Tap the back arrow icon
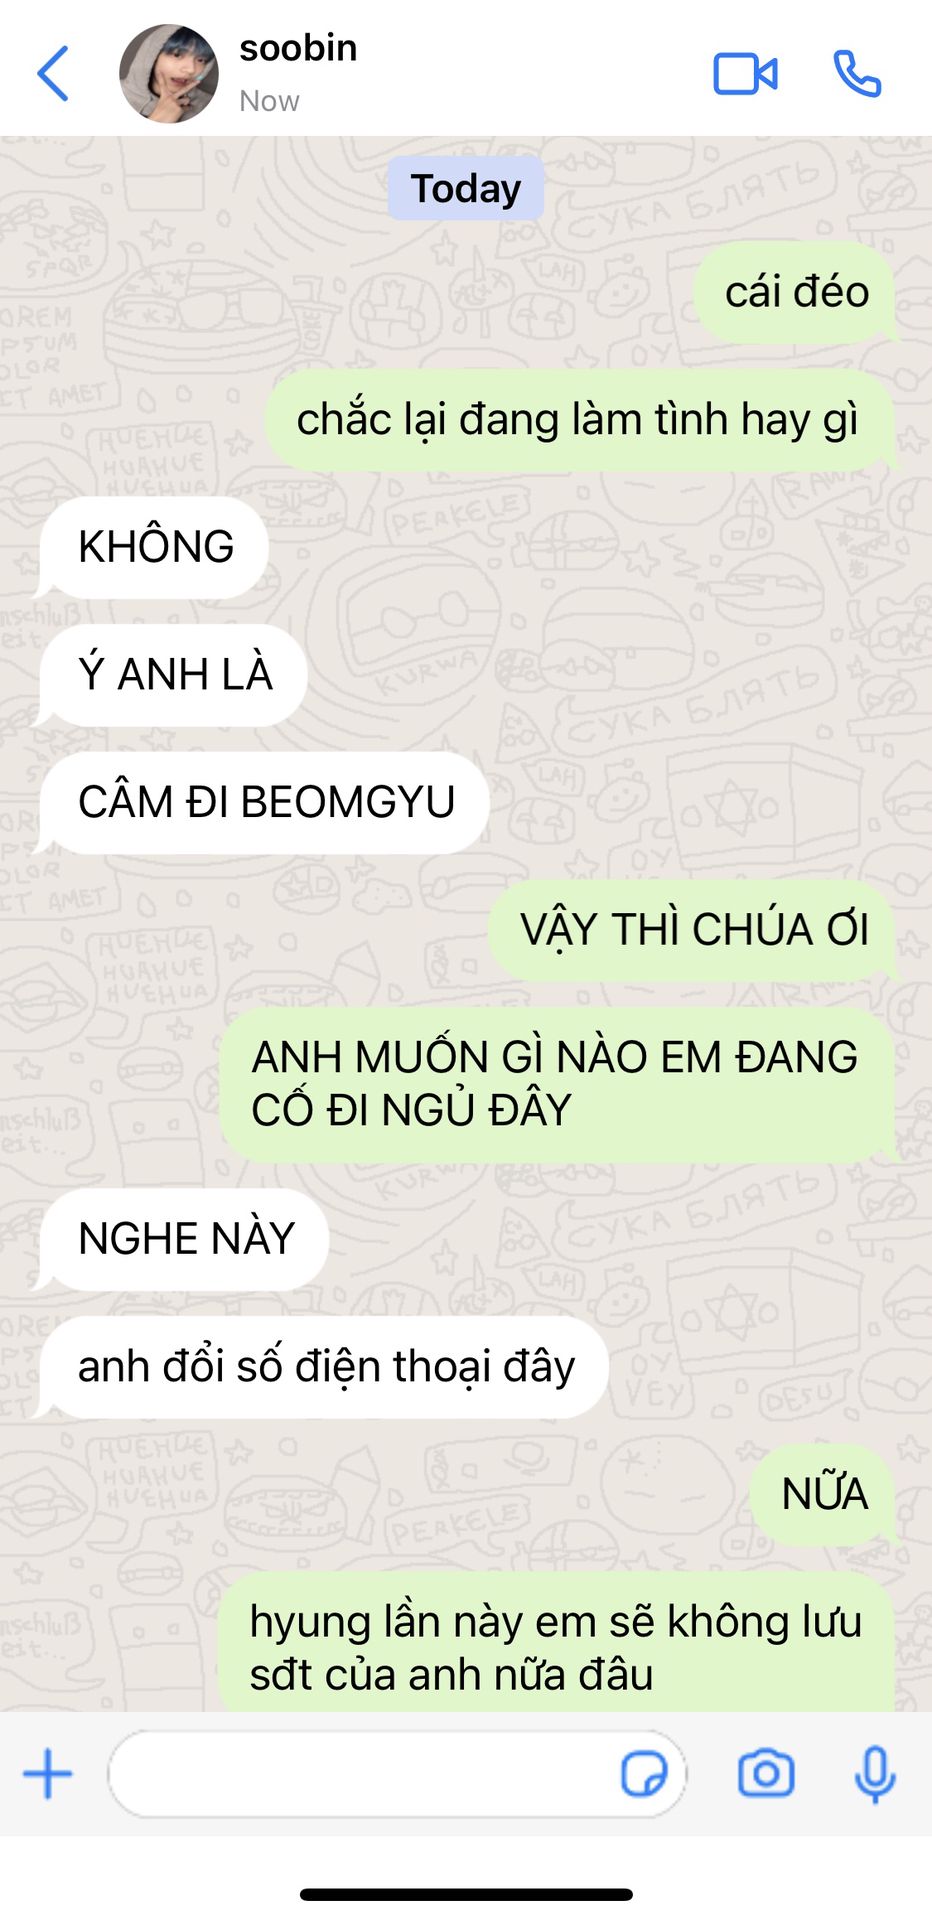 click(x=53, y=74)
